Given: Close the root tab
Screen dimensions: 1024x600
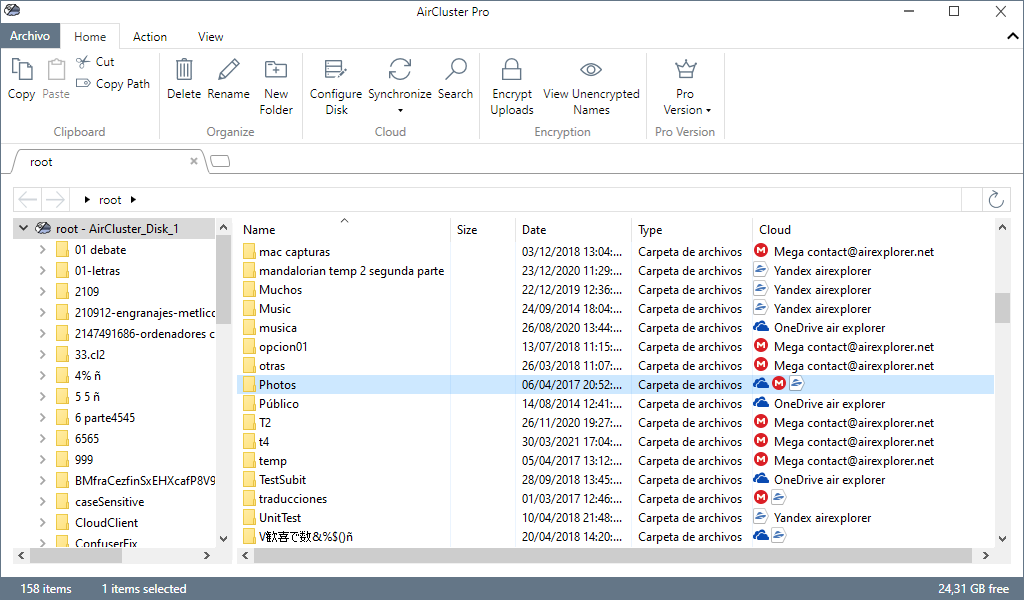Looking at the screenshot, I should [194, 161].
